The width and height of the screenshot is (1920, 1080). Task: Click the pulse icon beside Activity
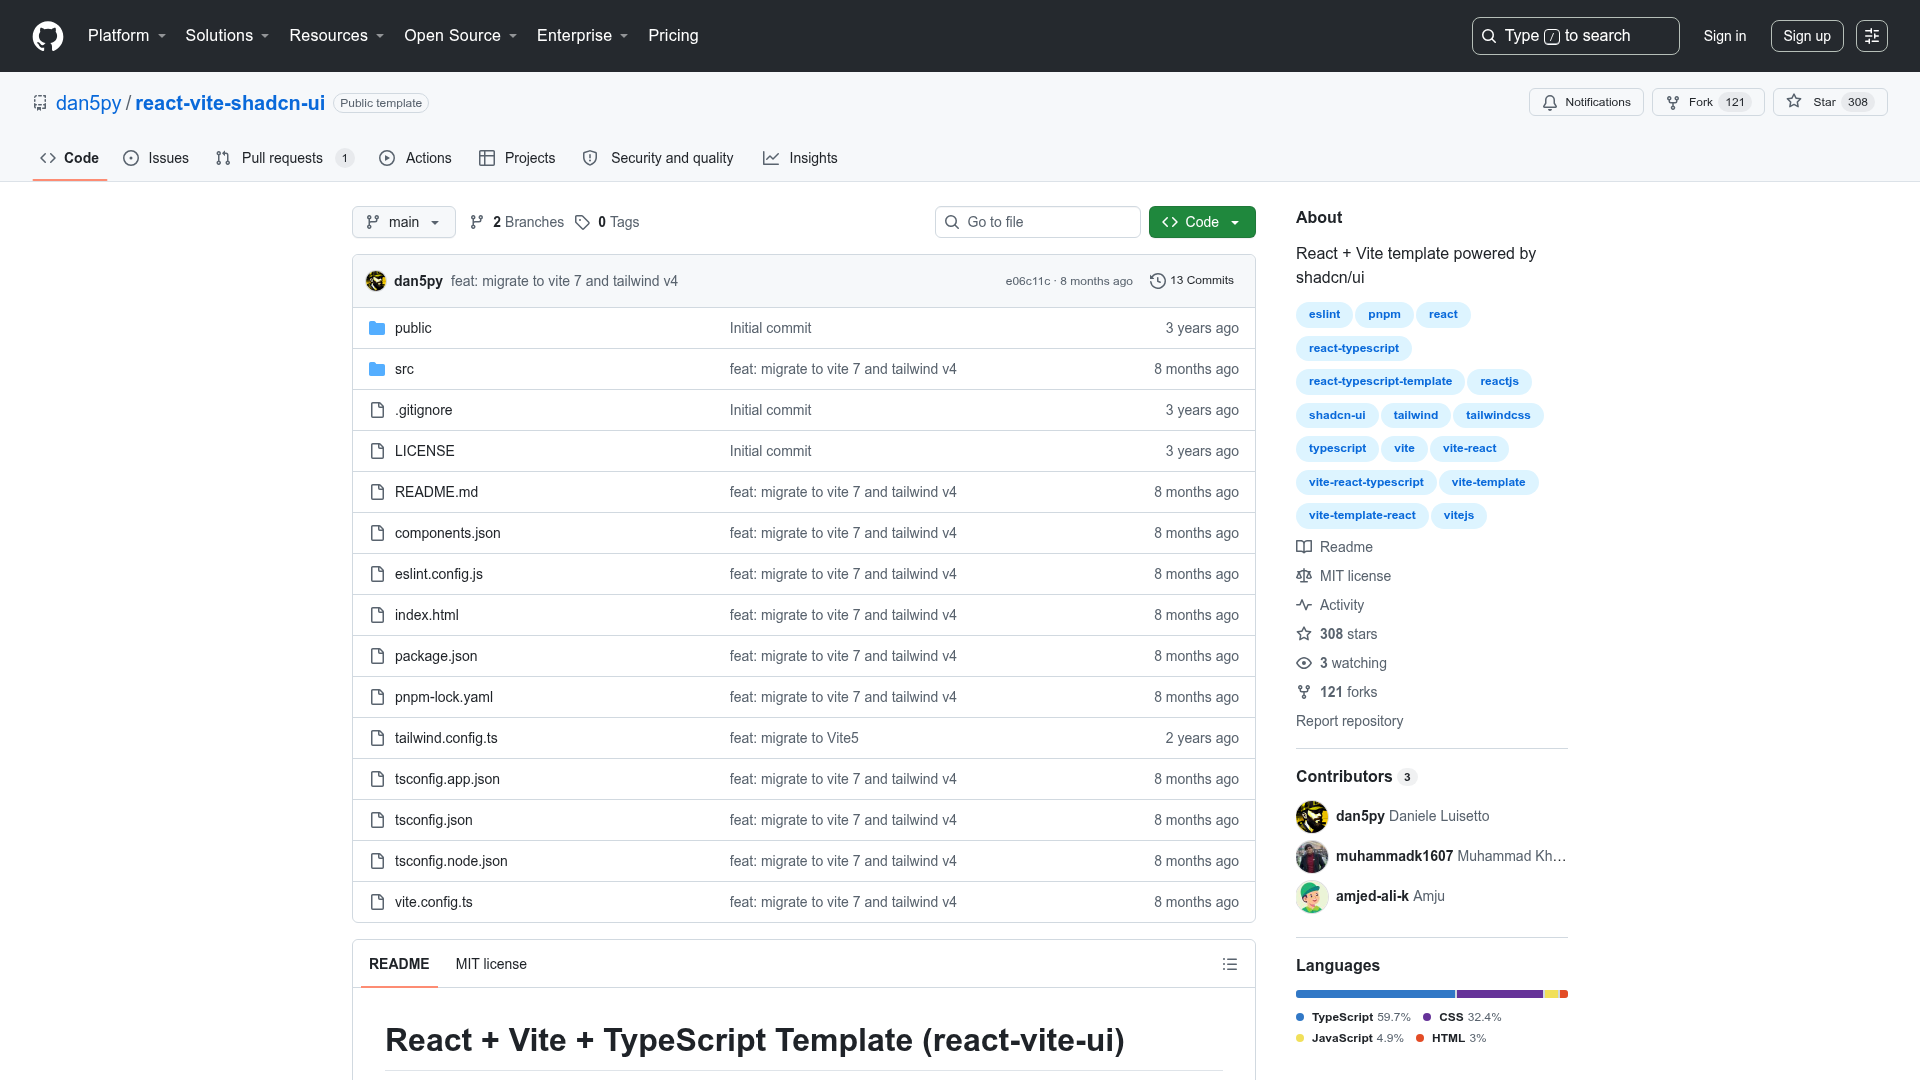[1304, 605]
